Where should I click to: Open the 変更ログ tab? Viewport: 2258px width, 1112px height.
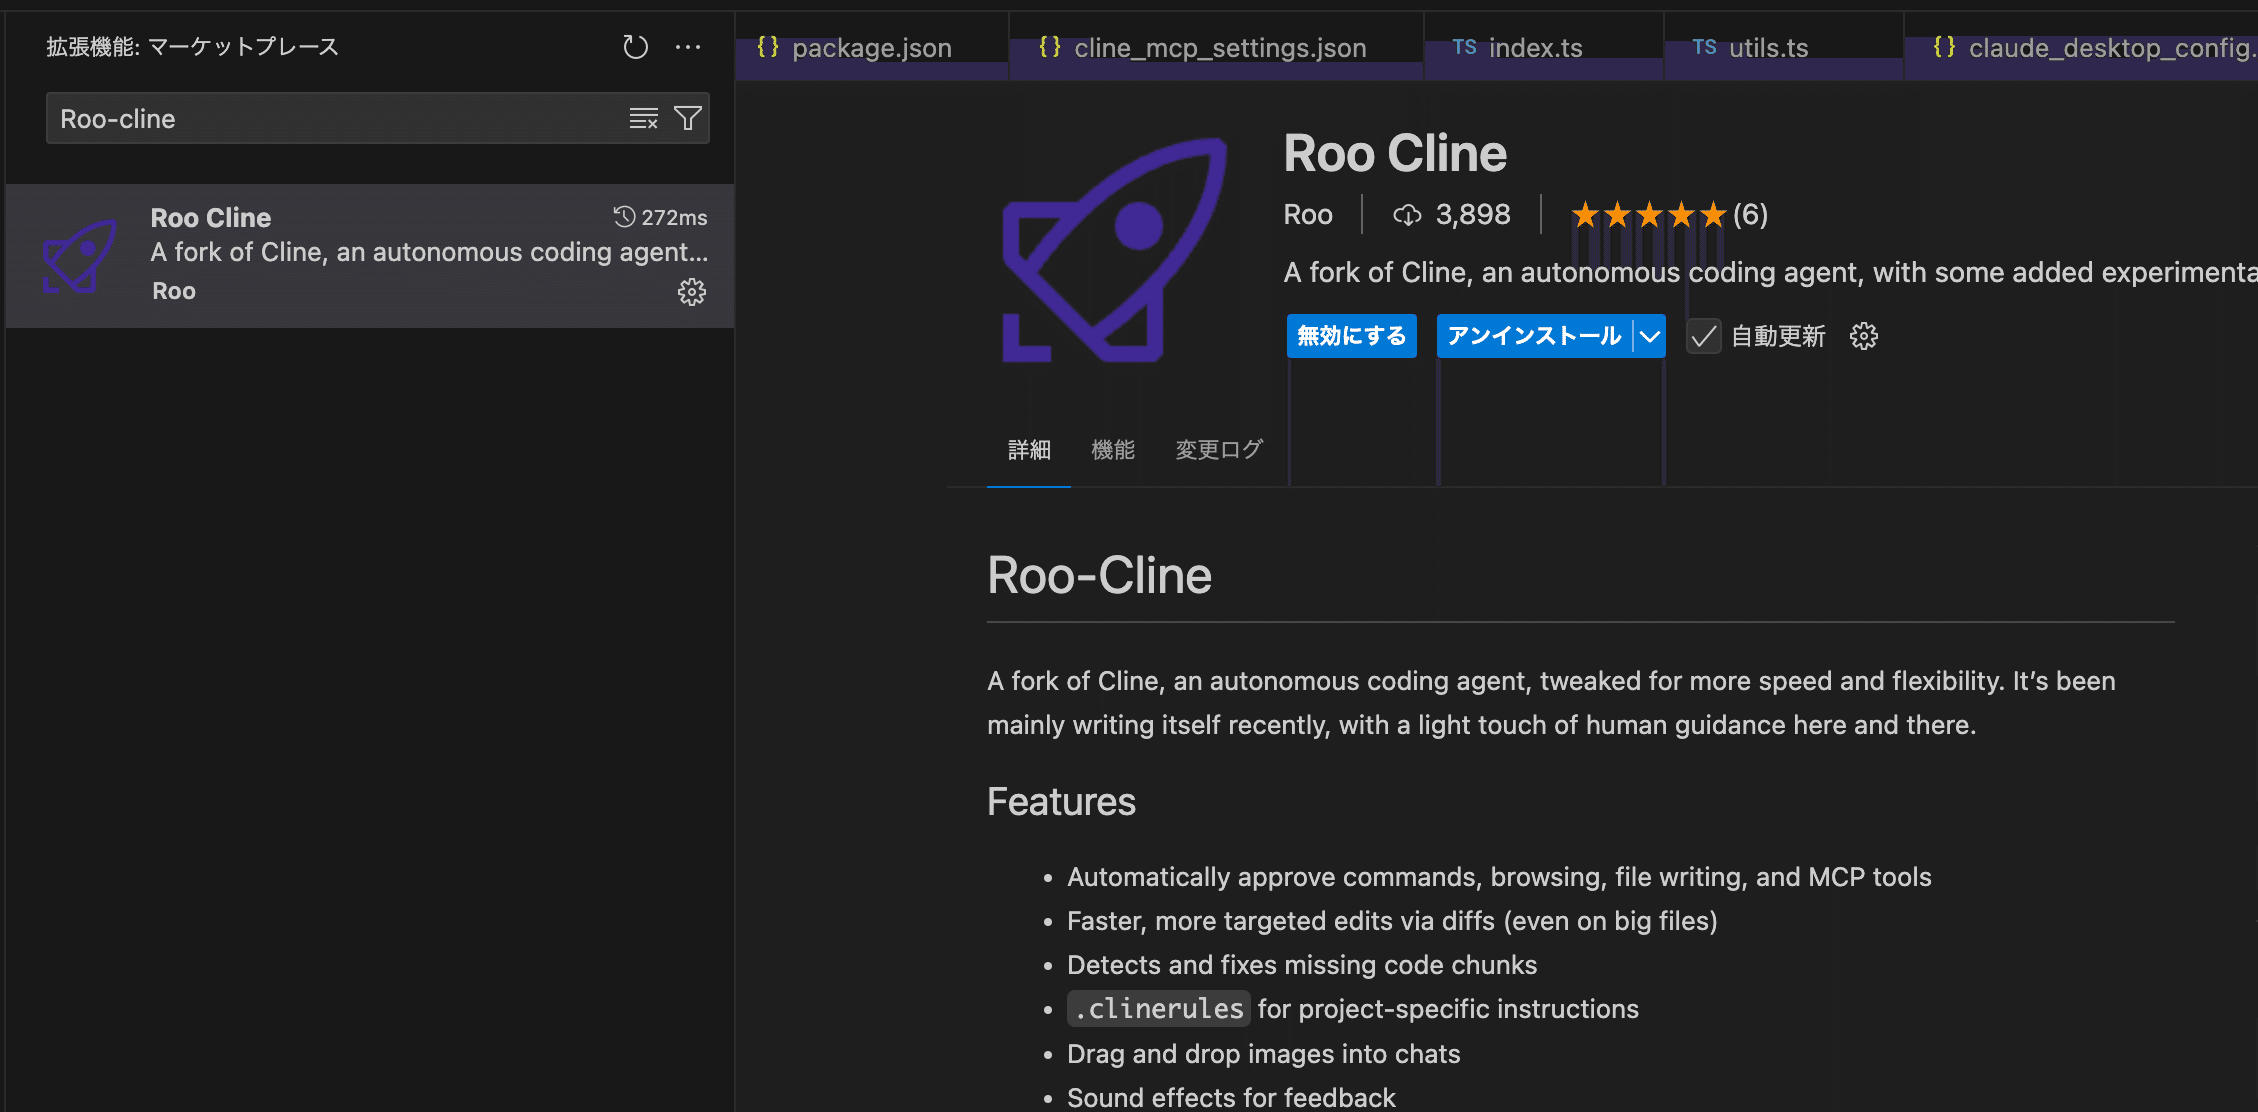[x=1218, y=450]
